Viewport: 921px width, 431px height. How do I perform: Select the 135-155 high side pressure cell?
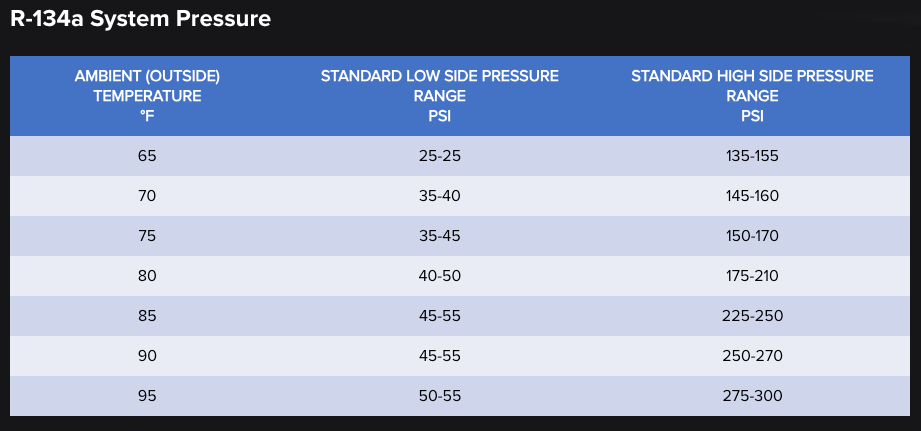click(x=752, y=156)
